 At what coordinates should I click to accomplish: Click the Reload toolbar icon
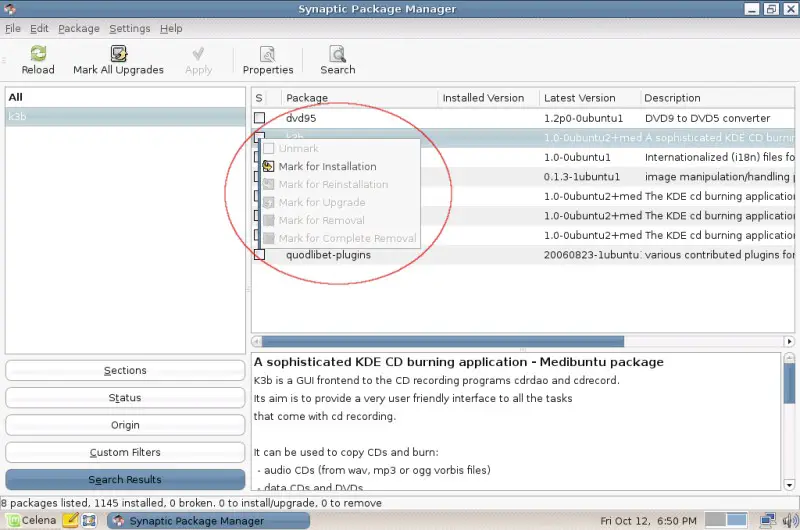tap(38, 54)
